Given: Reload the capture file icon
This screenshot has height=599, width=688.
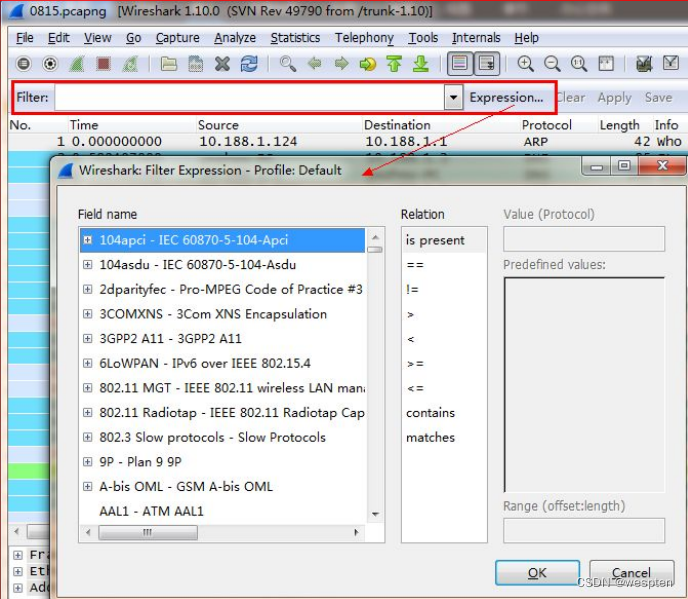Looking at the screenshot, I should click(249, 64).
